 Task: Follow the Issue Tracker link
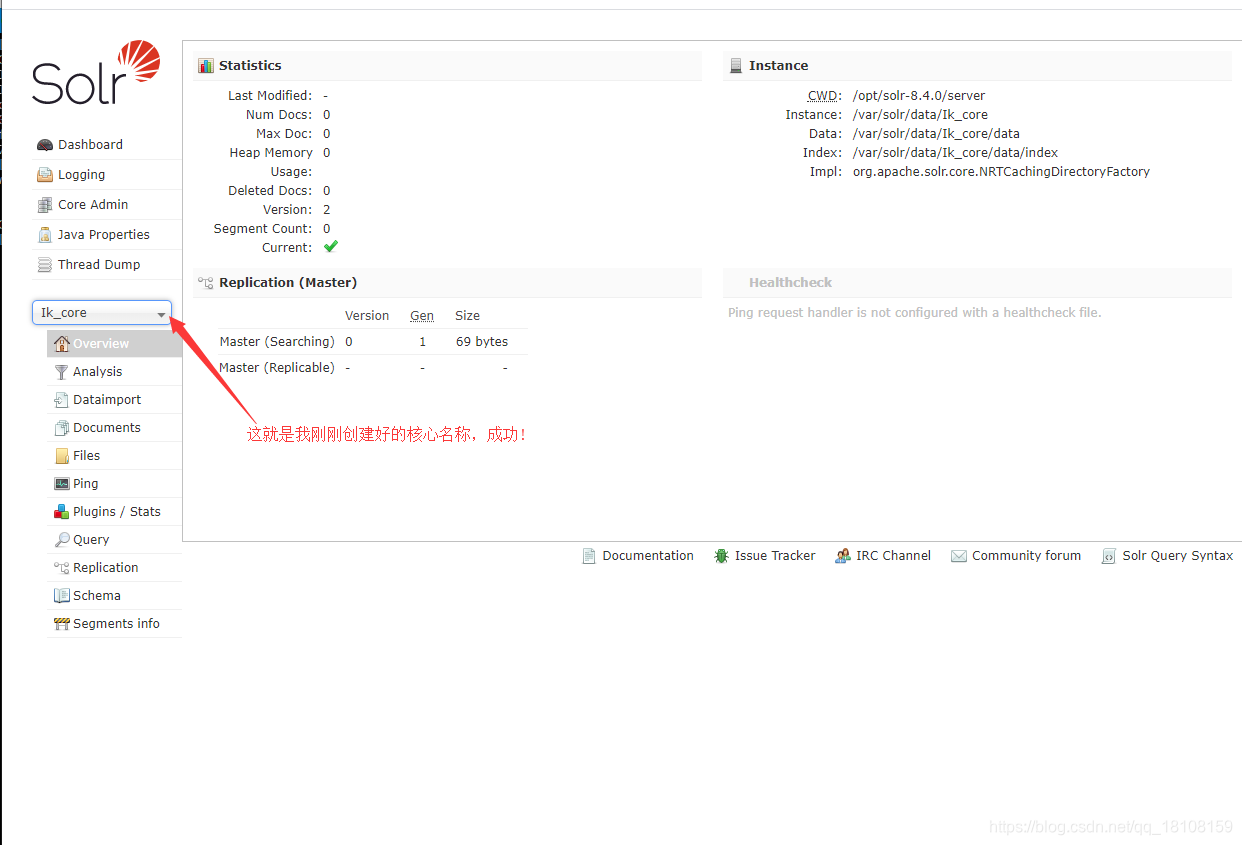click(x=775, y=556)
